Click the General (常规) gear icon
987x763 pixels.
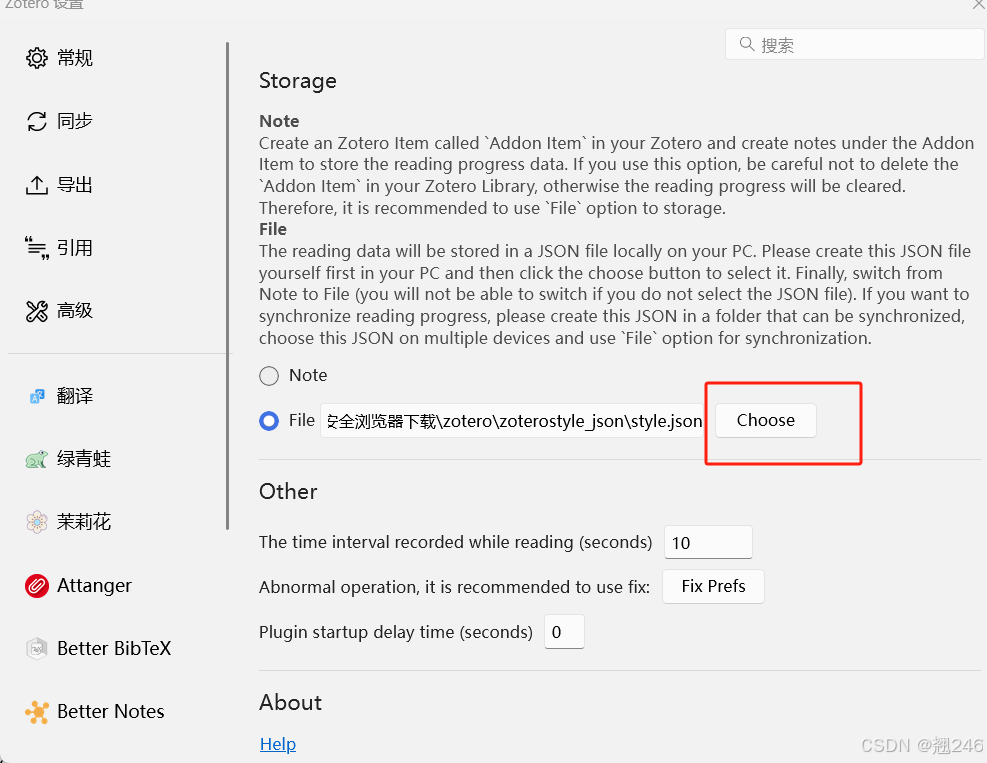tap(37, 58)
